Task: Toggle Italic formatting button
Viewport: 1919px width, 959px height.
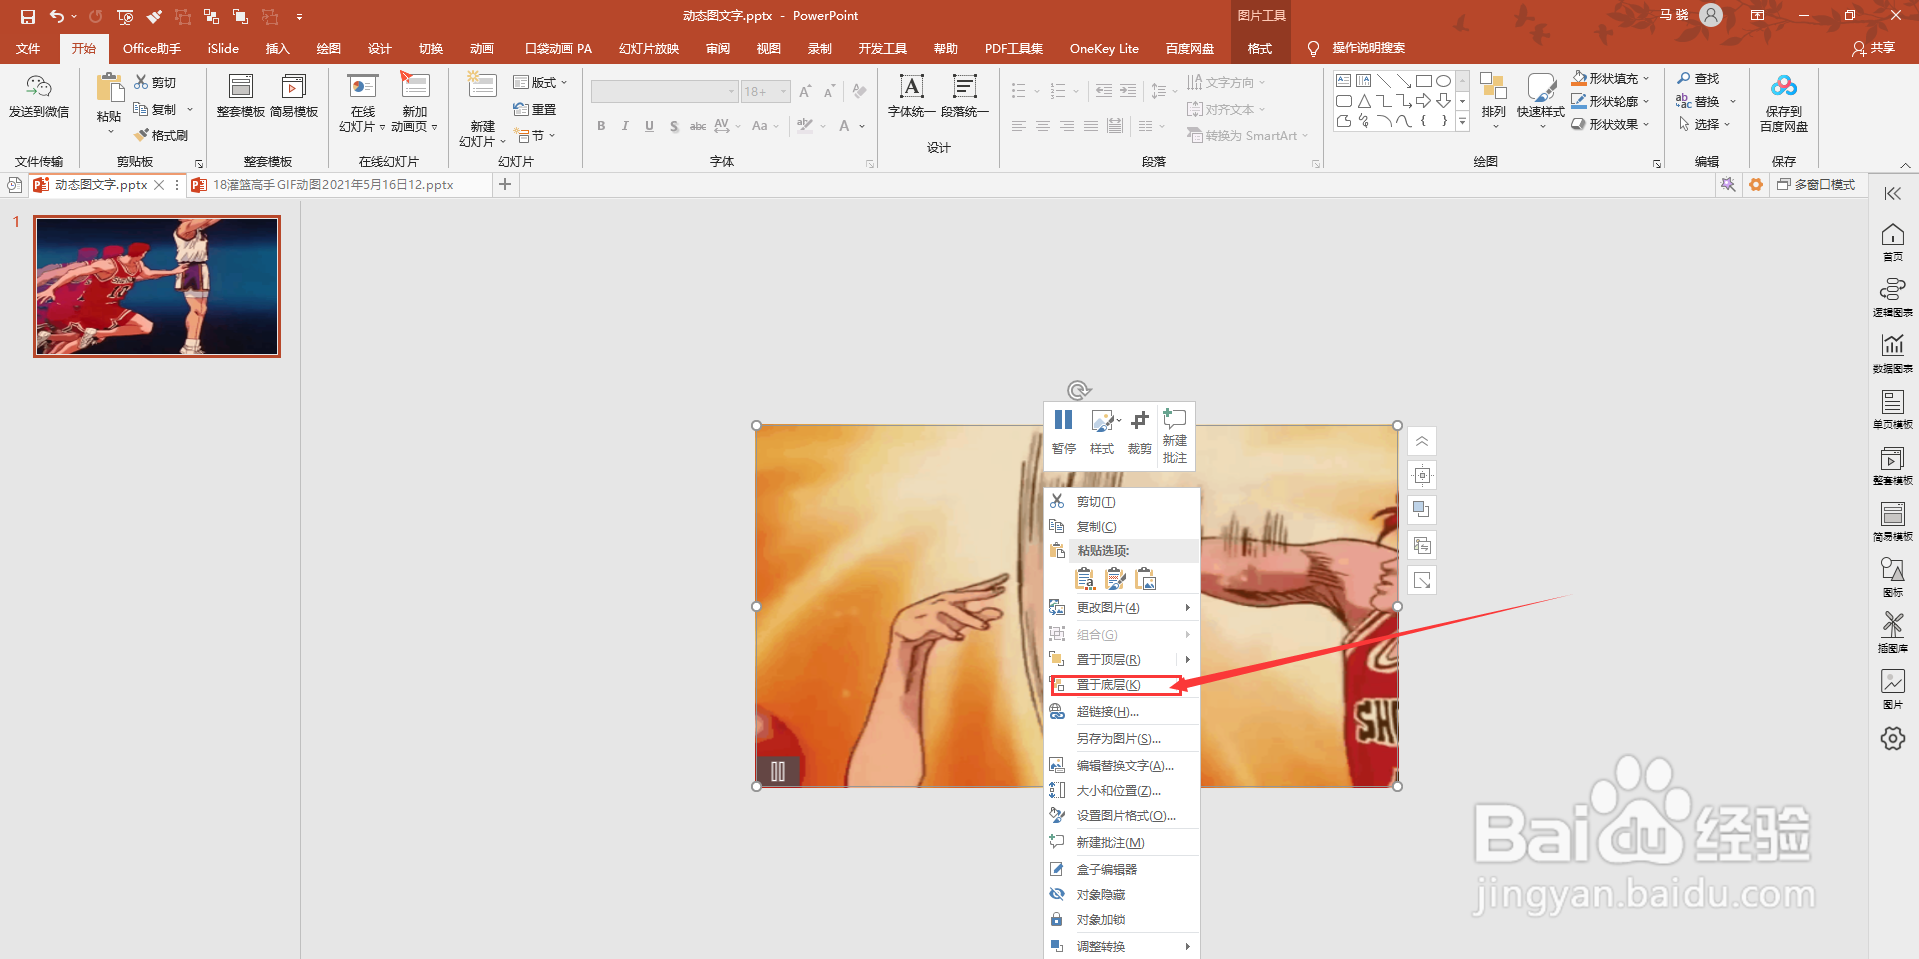Action: click(x=625, y=126)
